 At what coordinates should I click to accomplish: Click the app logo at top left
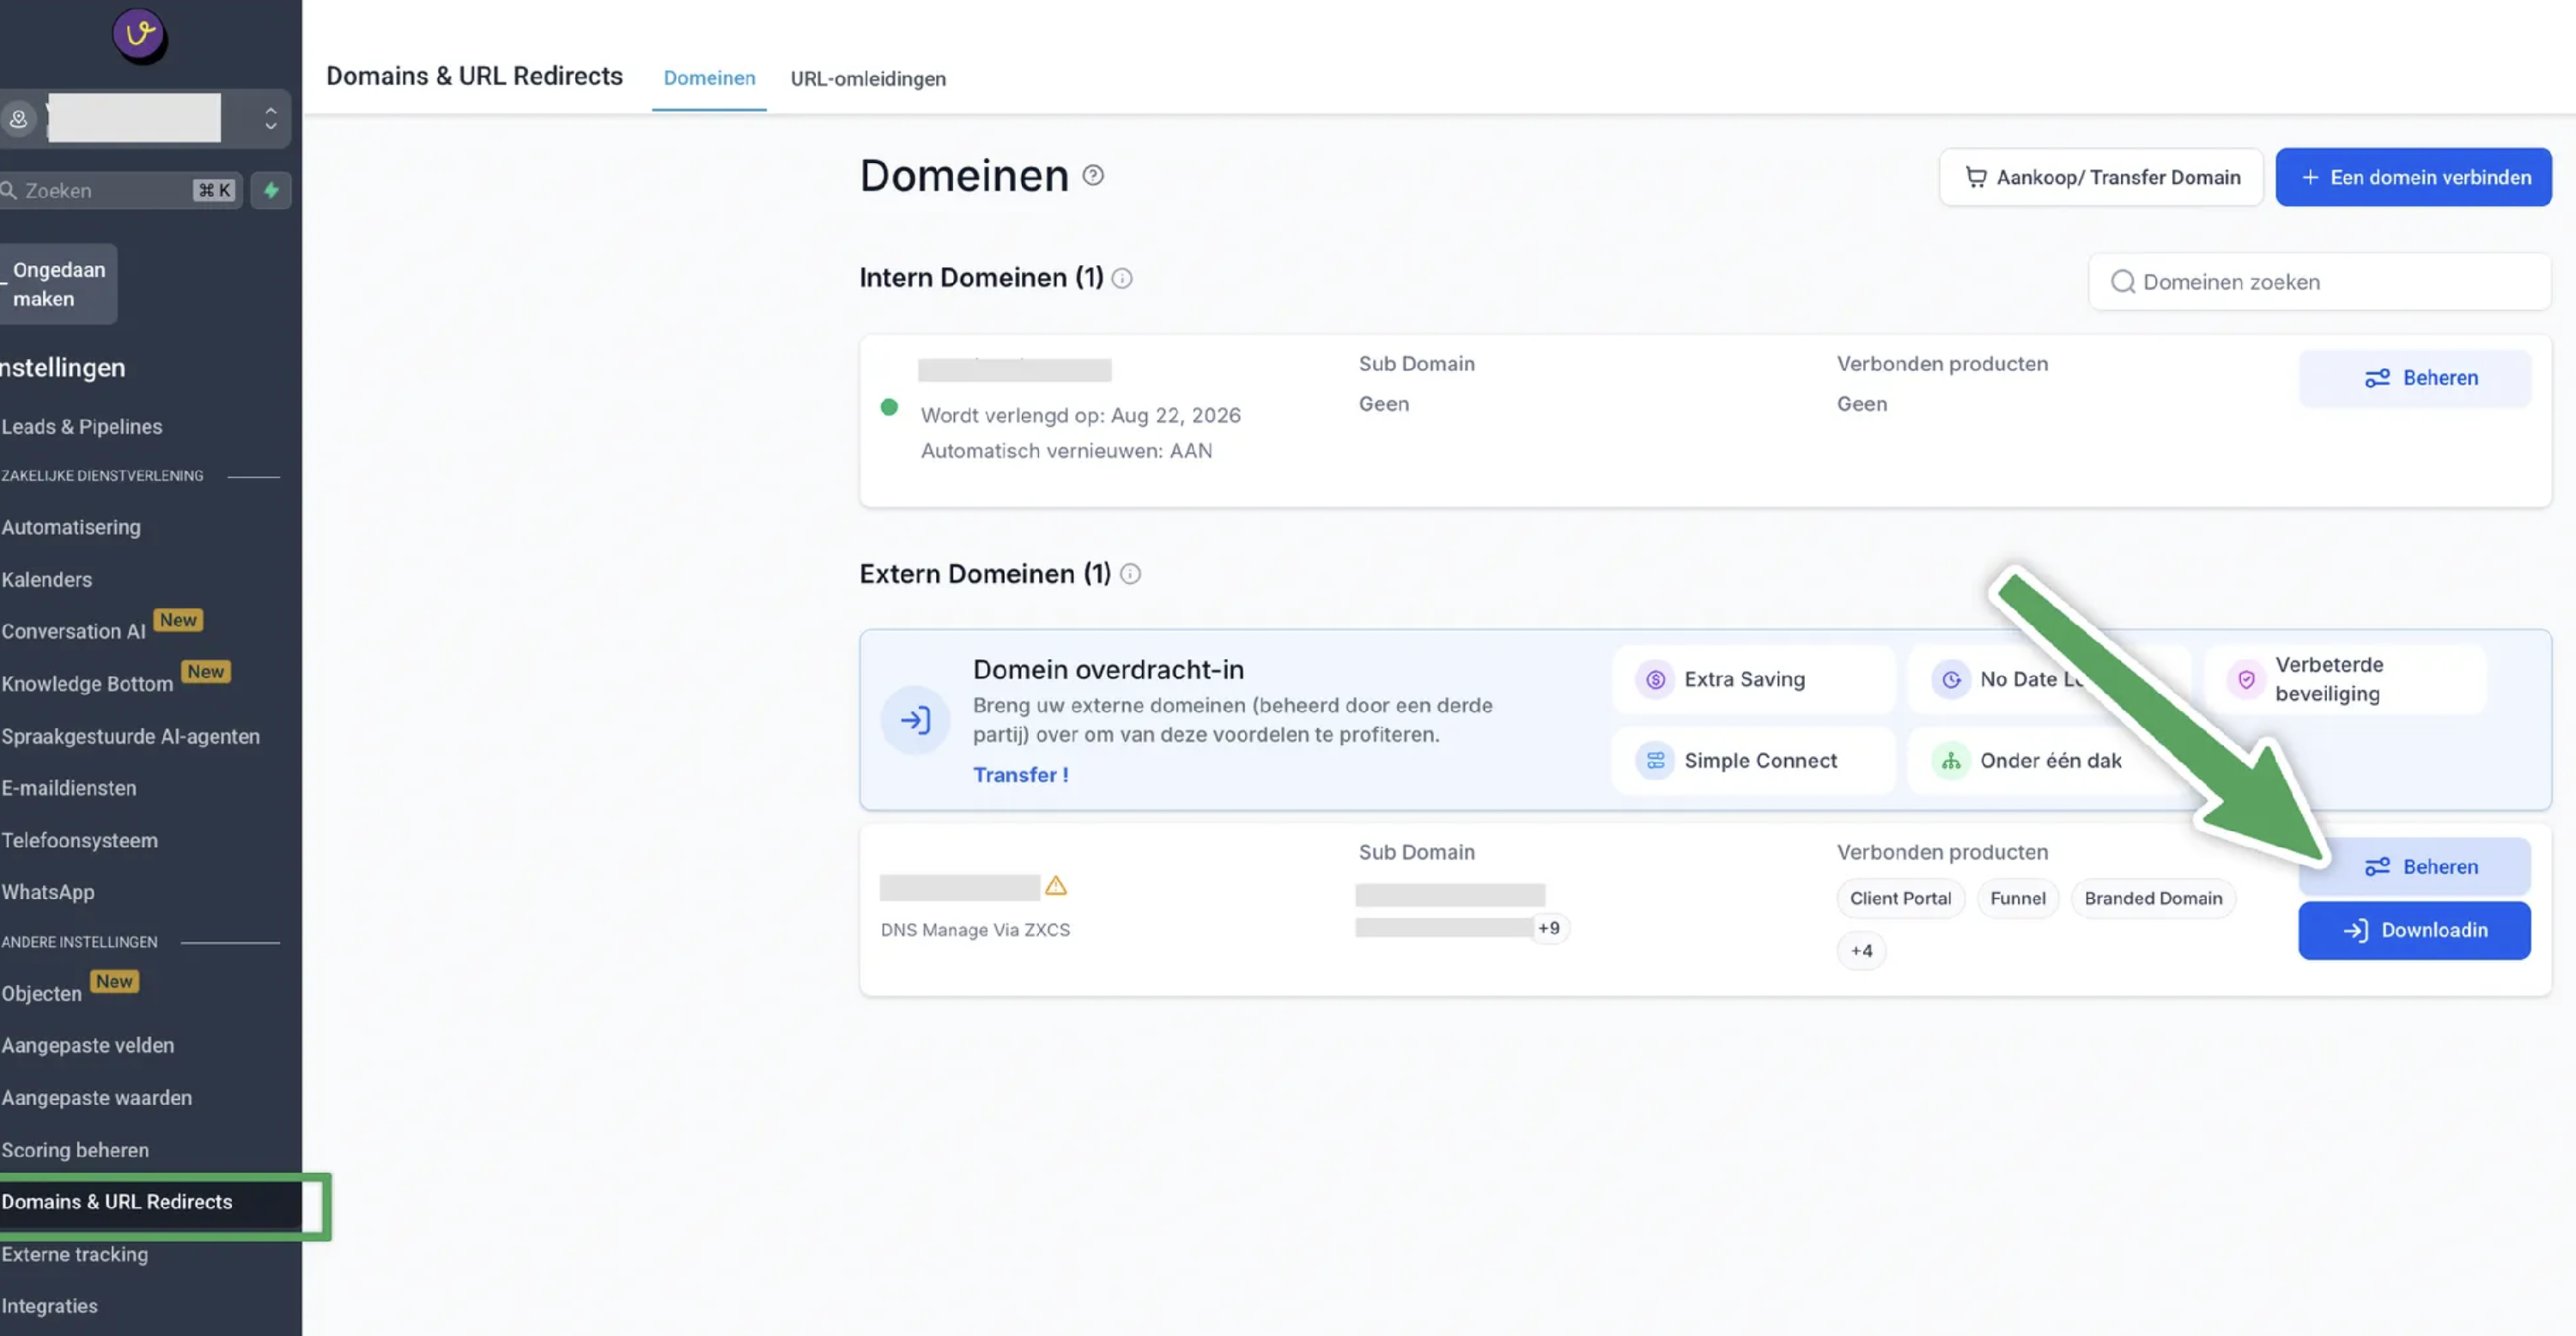click(x=139, y=35)
